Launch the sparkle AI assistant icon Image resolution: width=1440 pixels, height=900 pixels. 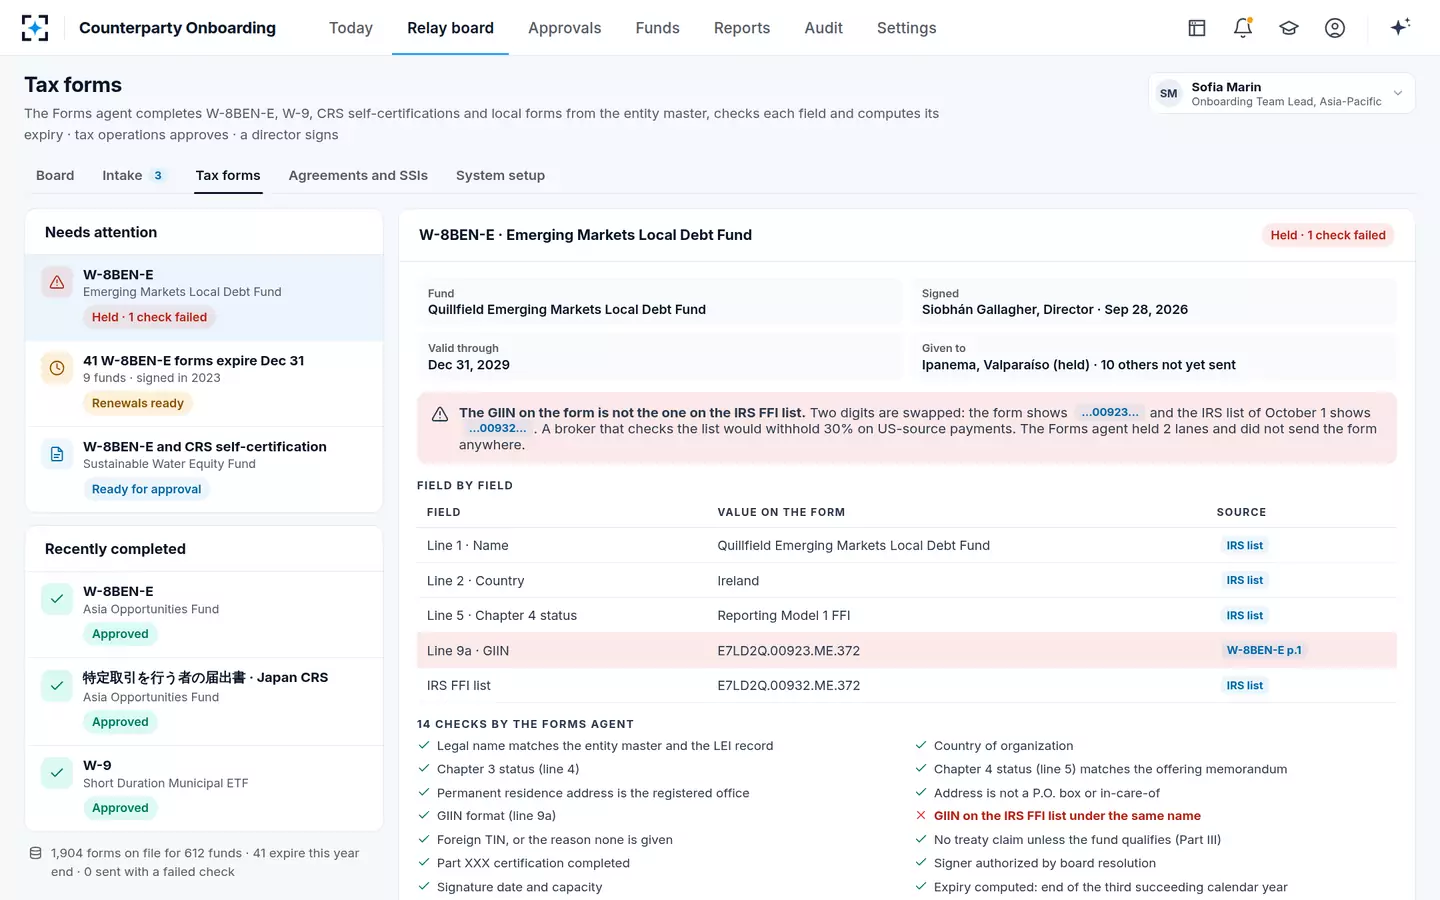coord(1400,27)
